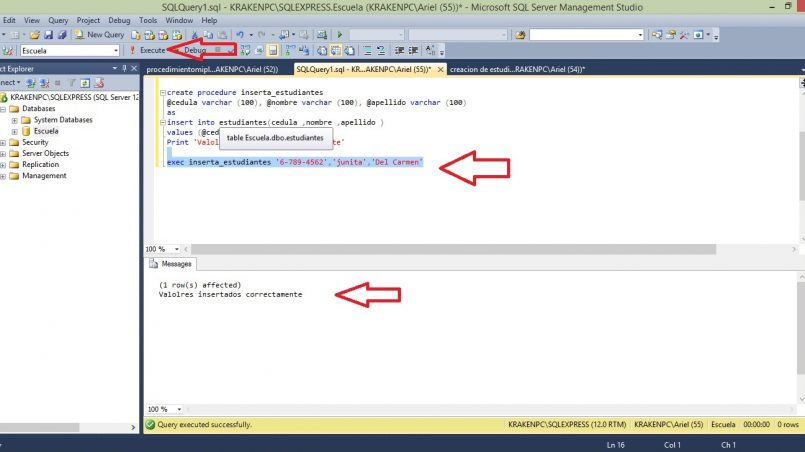Click the Undo arrow icon

pos(240,35)
